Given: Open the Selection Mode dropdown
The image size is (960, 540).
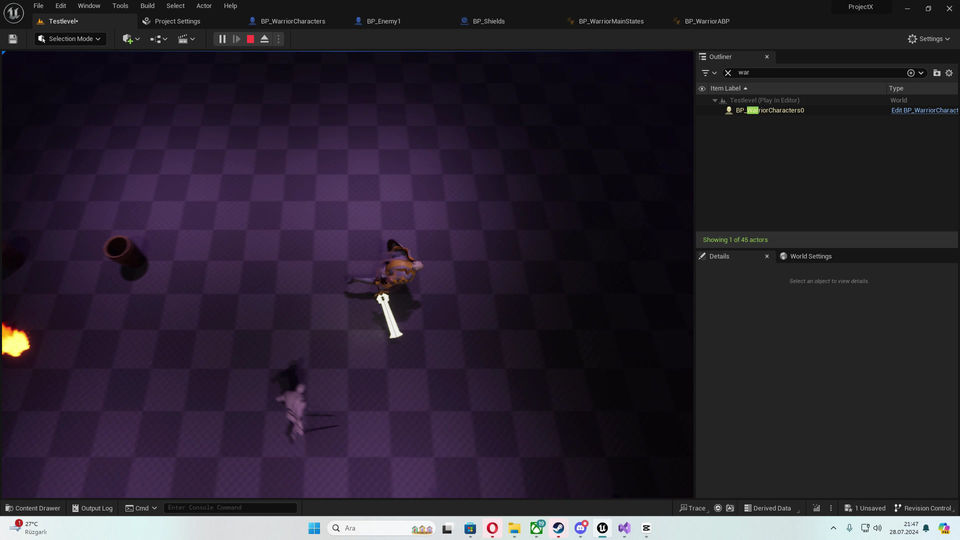Looking at the screenshot, I should [69, 39].
